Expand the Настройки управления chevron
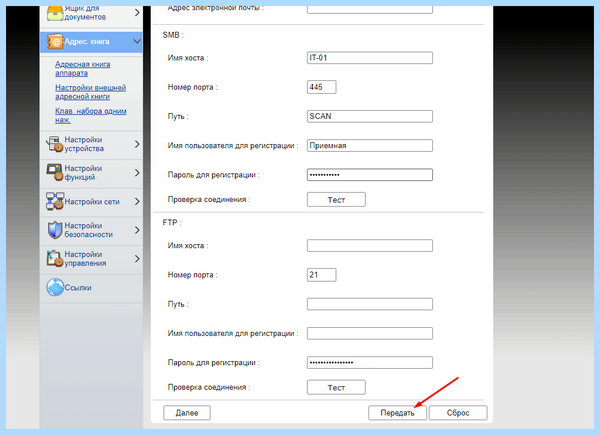 pos(137,259)
